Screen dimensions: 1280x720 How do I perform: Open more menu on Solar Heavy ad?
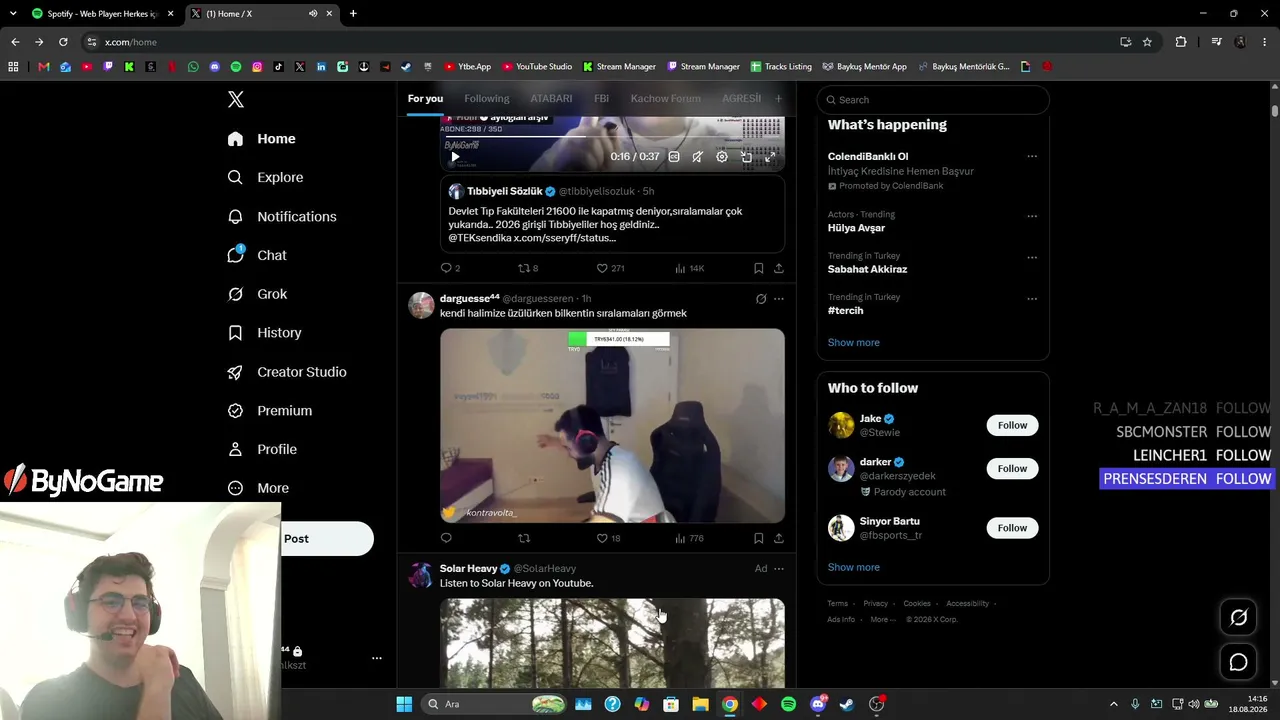pos(779,569)
